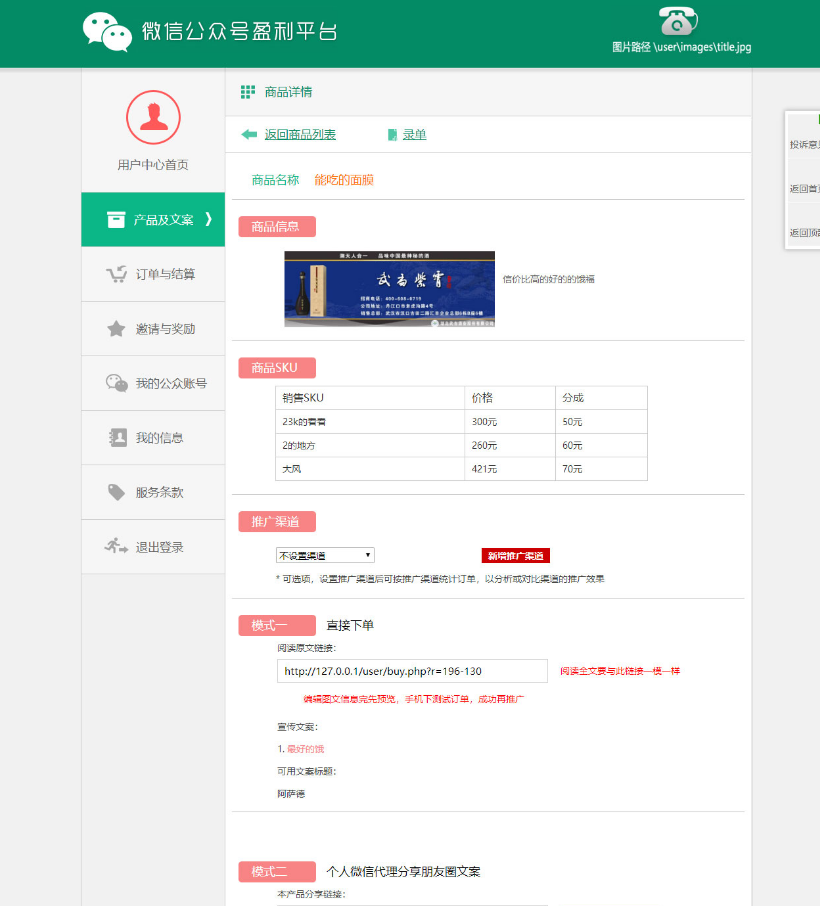This screenshot has height=906, width=820.
Task: Click the 60元 commission cell
Action: [x=601, y=445]
